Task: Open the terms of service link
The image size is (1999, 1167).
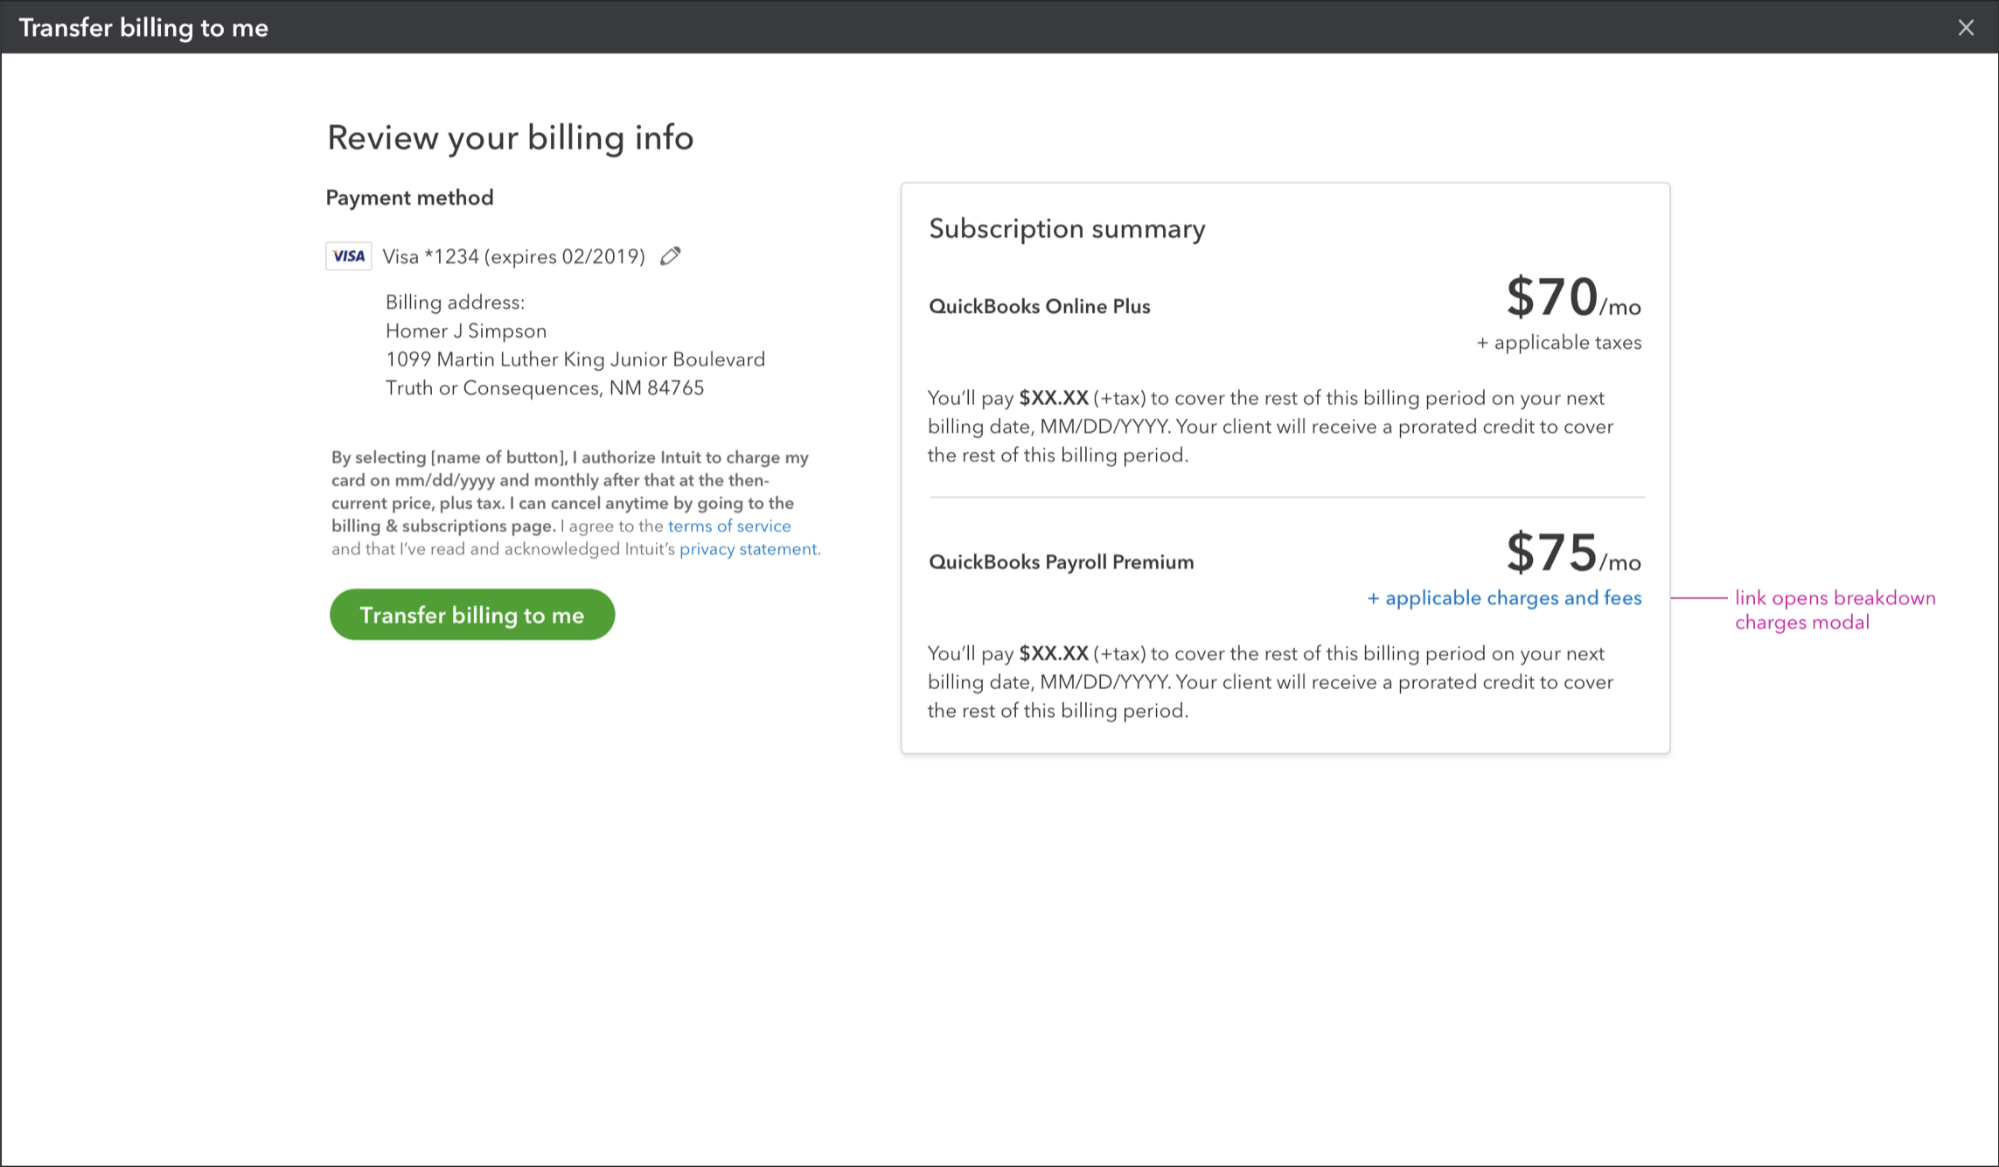Action: pyautogui.click(x=729, y=526)
